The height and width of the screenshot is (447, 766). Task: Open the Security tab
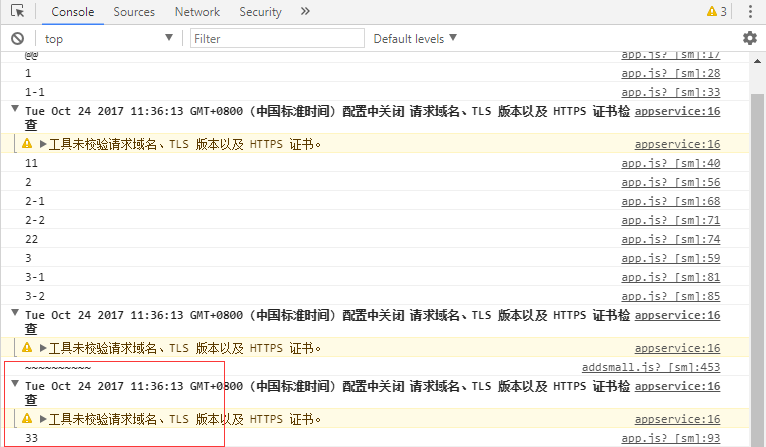click(260, 12)
